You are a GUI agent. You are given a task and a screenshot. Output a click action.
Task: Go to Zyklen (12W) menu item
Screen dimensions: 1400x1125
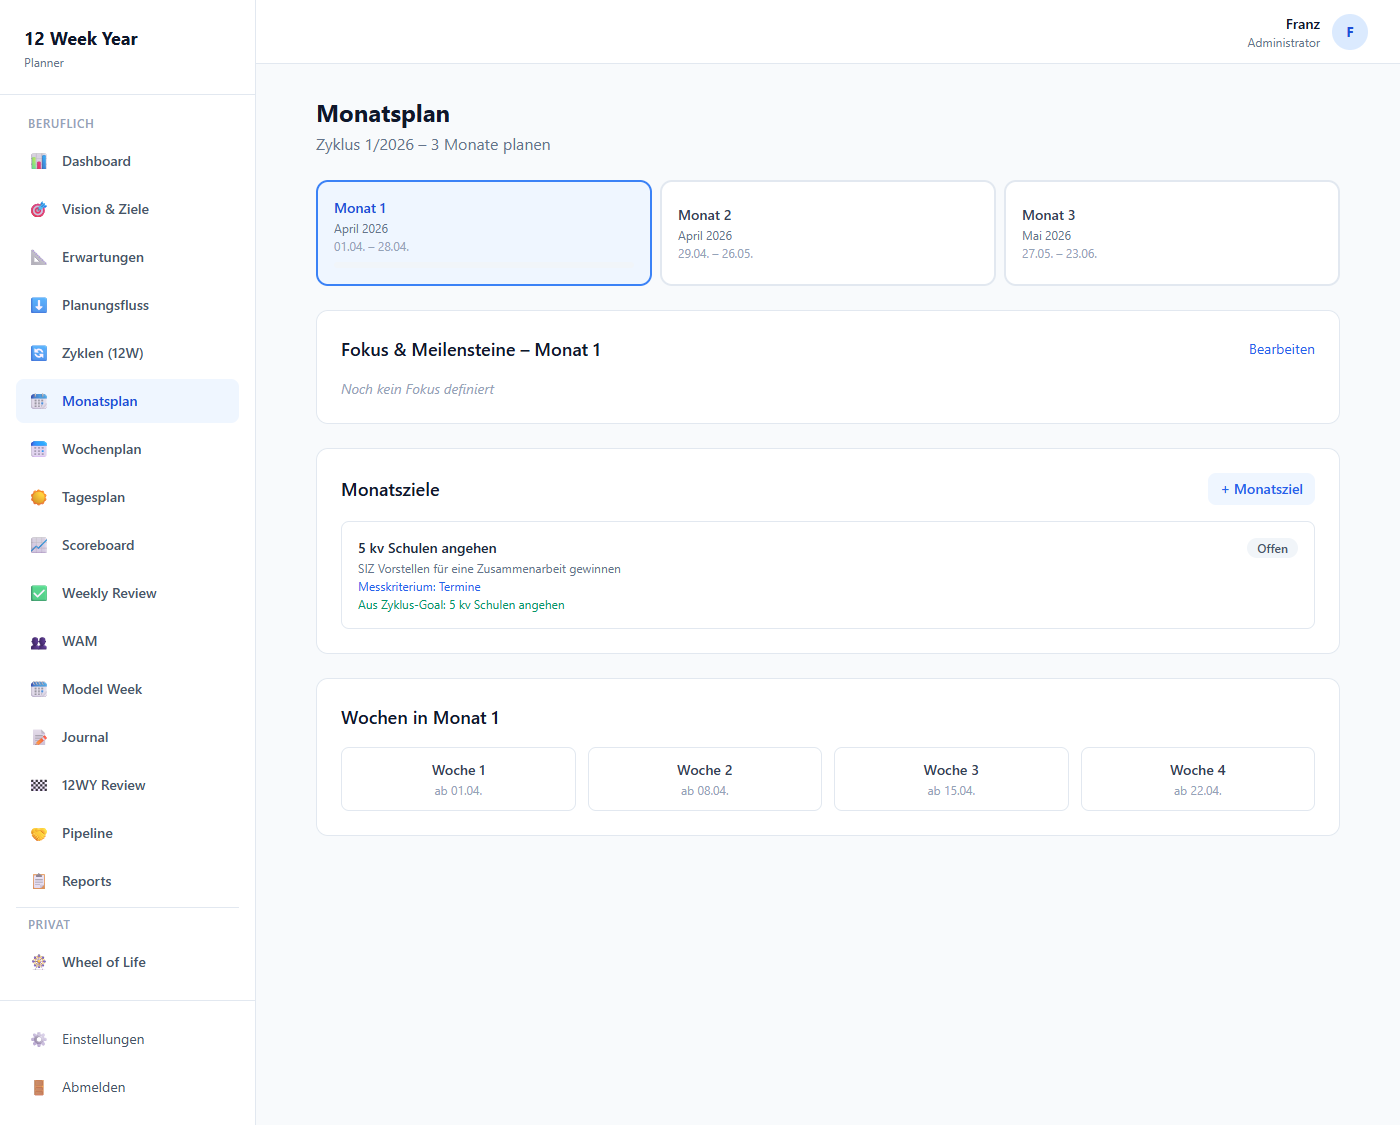[x=102, y=353]
